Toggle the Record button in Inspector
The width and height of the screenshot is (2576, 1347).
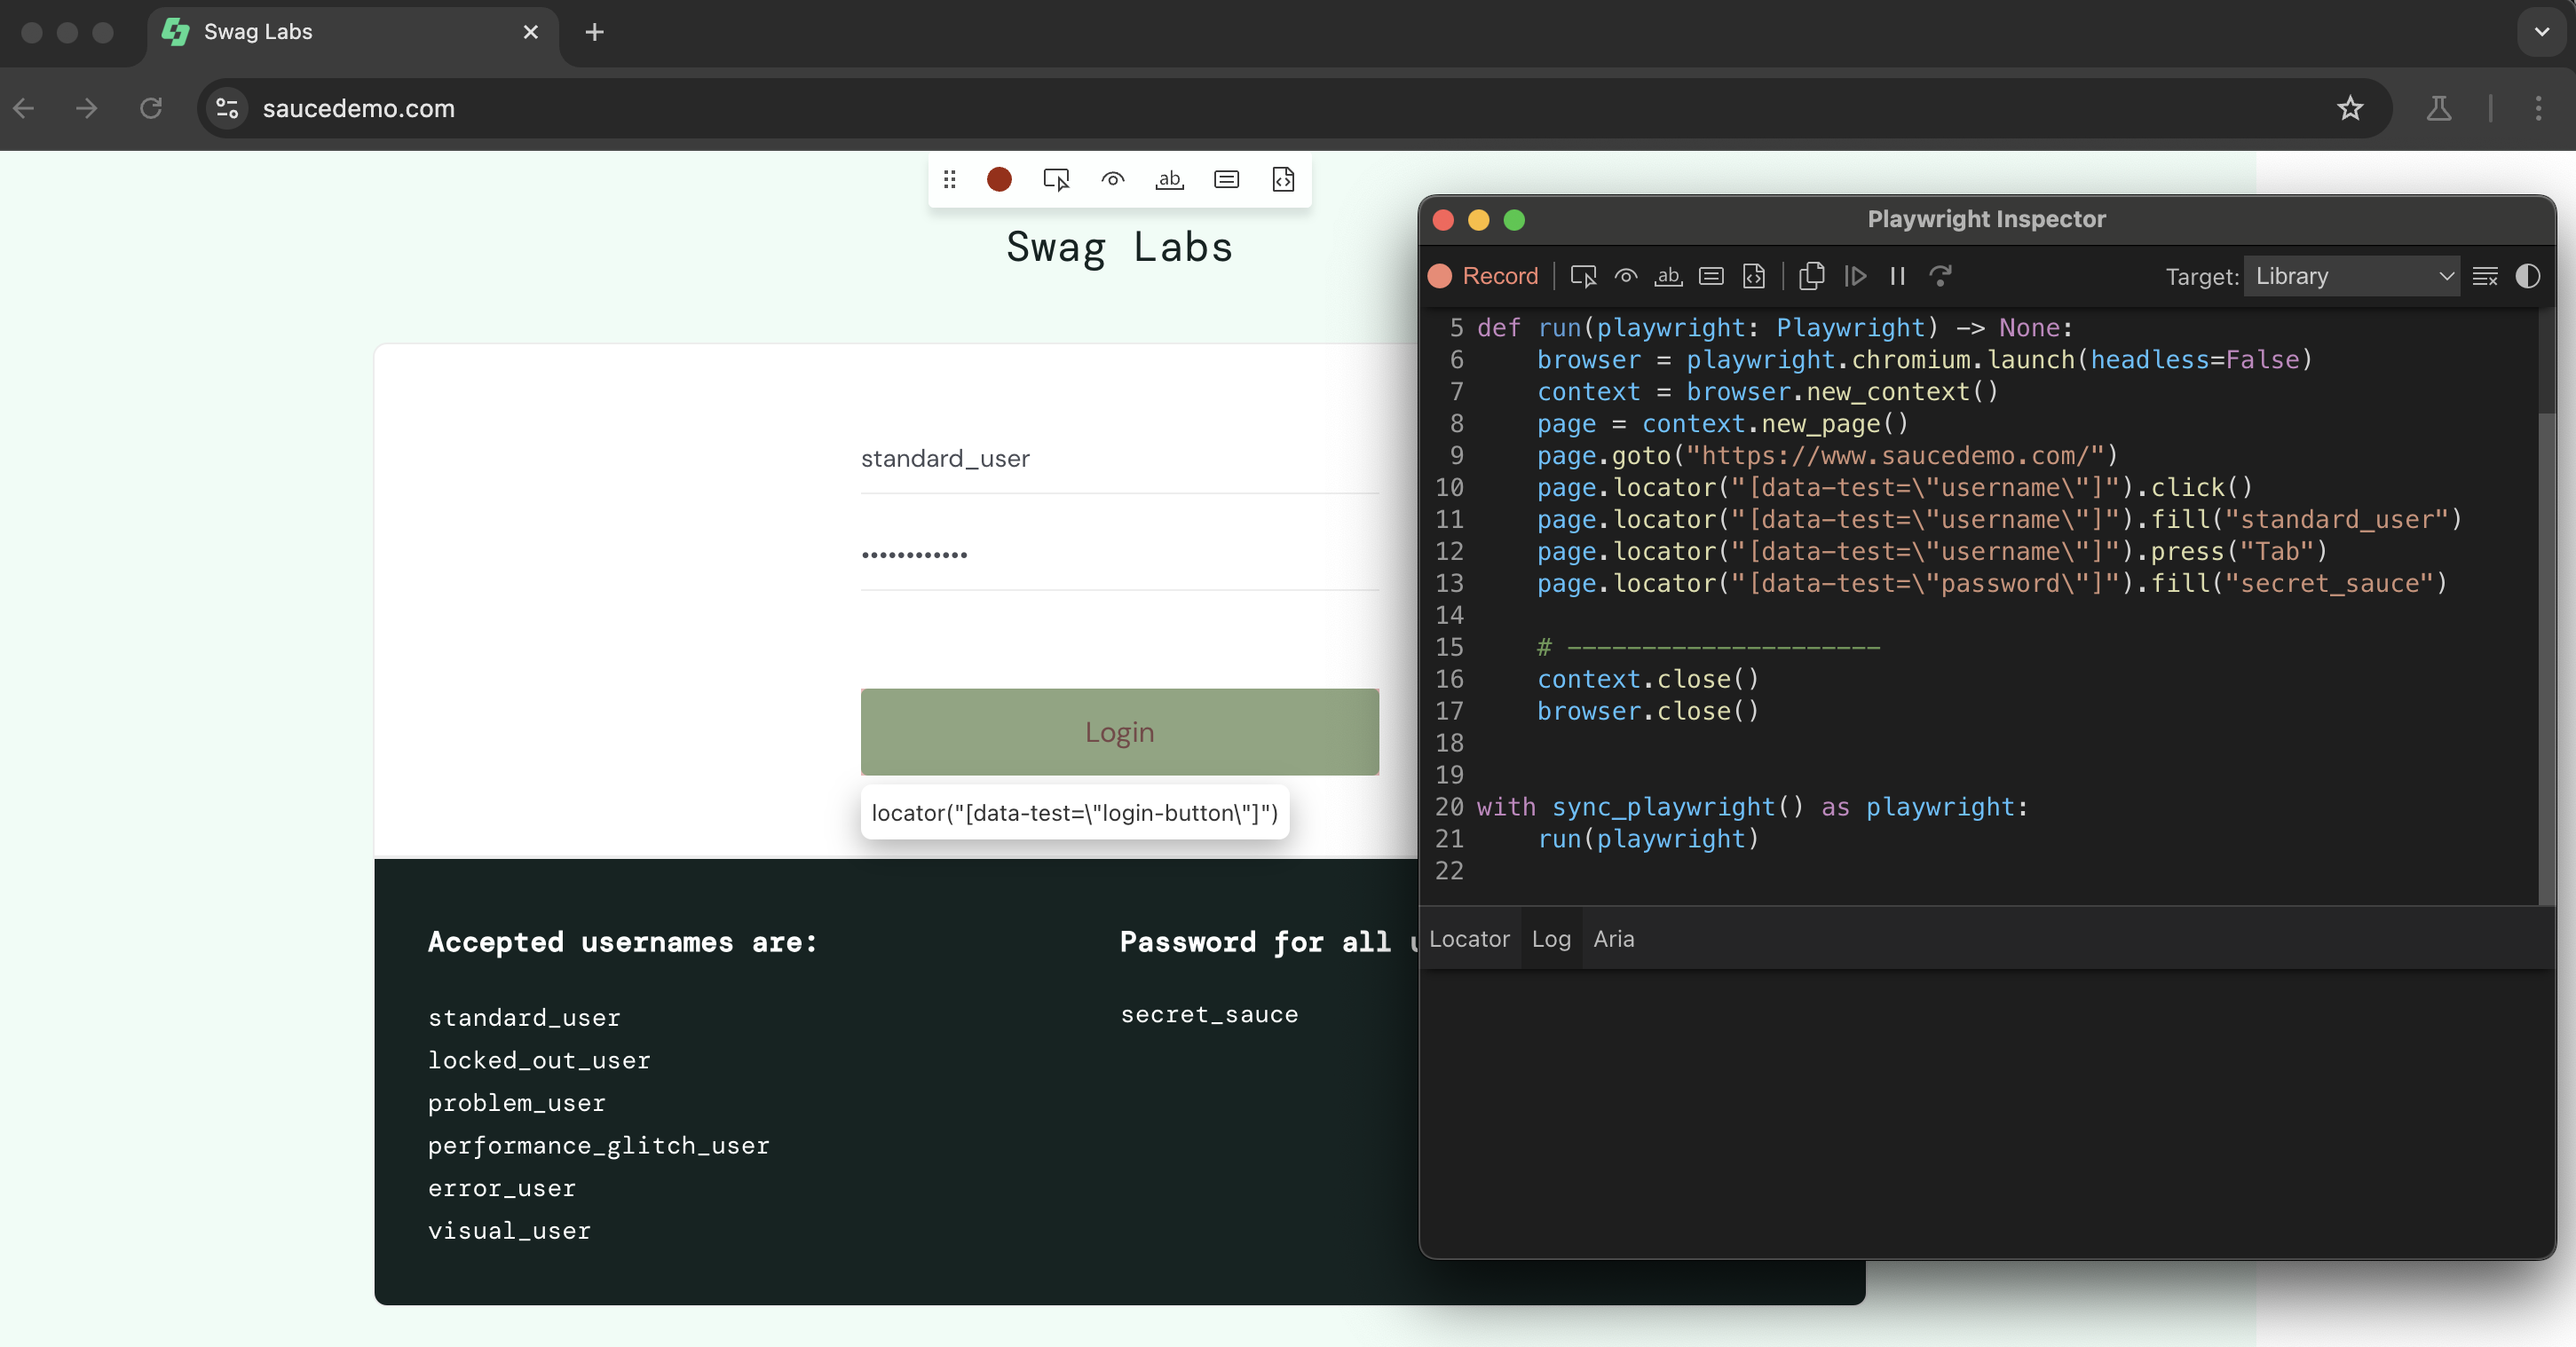(1484, 276)
